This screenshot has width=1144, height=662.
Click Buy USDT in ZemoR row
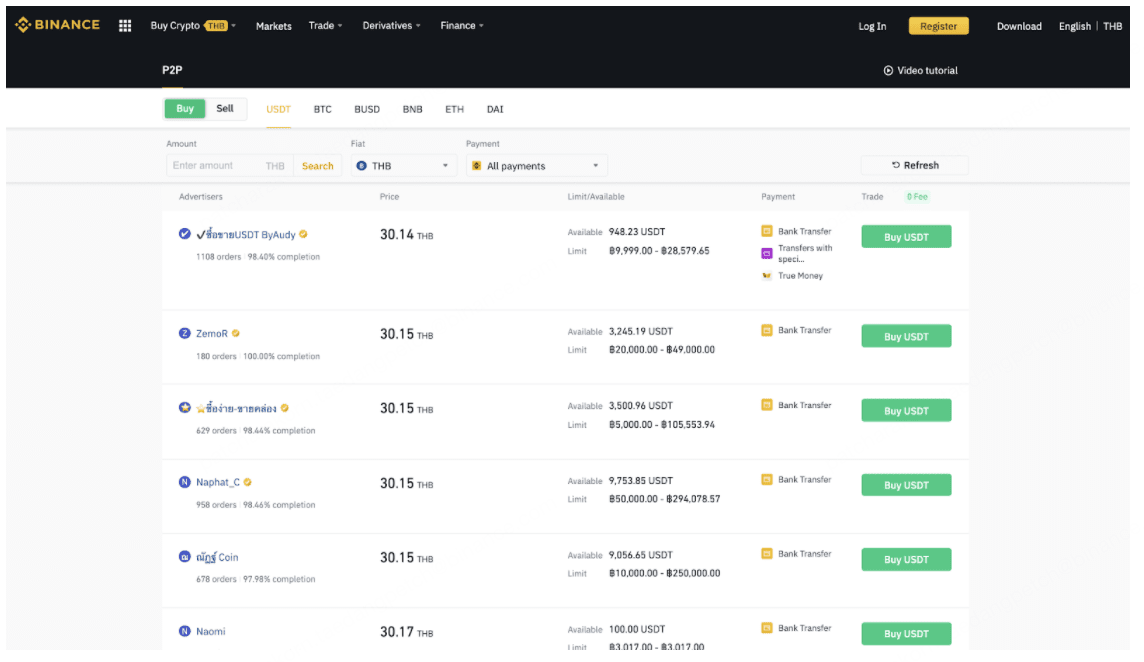[x=906, y=336]
